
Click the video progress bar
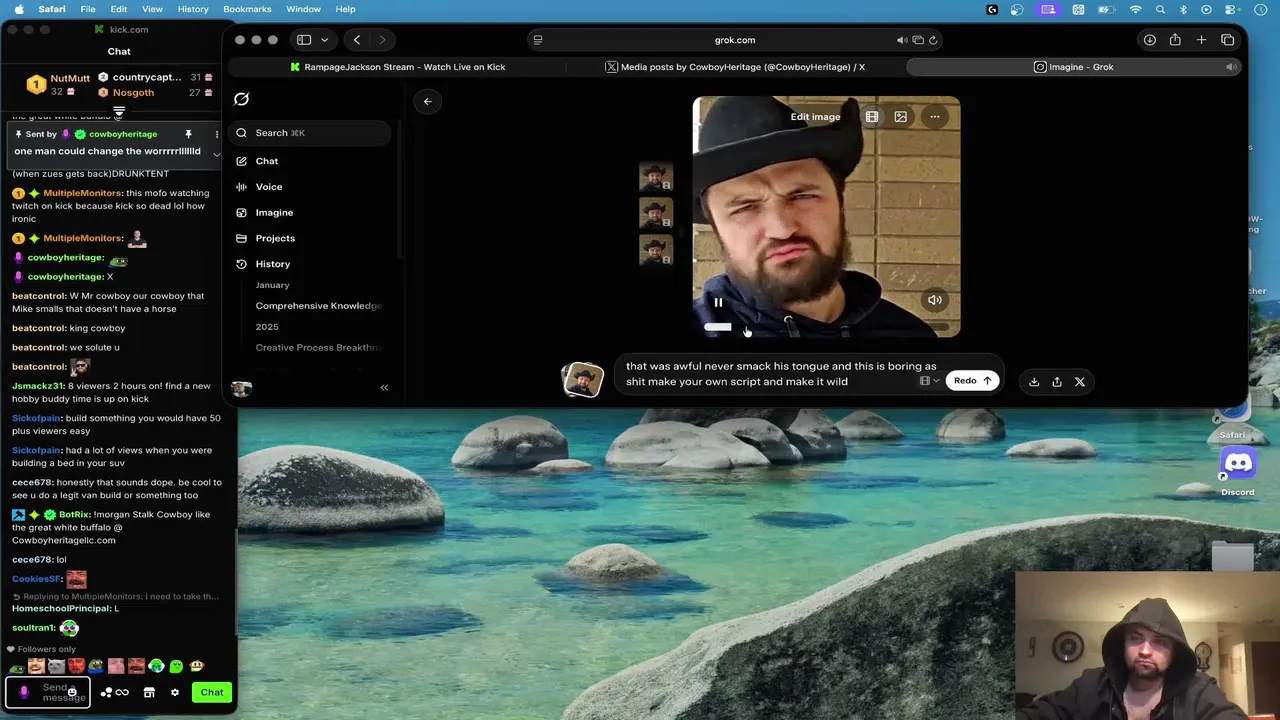[x=825, y=327]
